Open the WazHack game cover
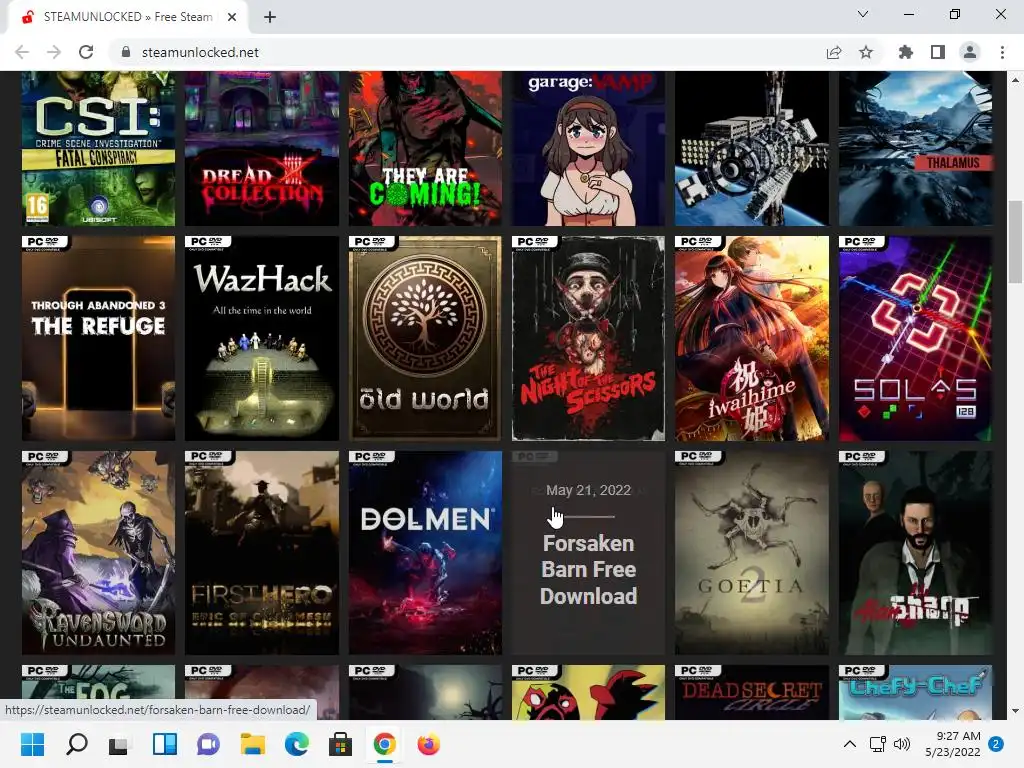The width and height of the screenshot is (1024, 768). [x=262, y=338]
